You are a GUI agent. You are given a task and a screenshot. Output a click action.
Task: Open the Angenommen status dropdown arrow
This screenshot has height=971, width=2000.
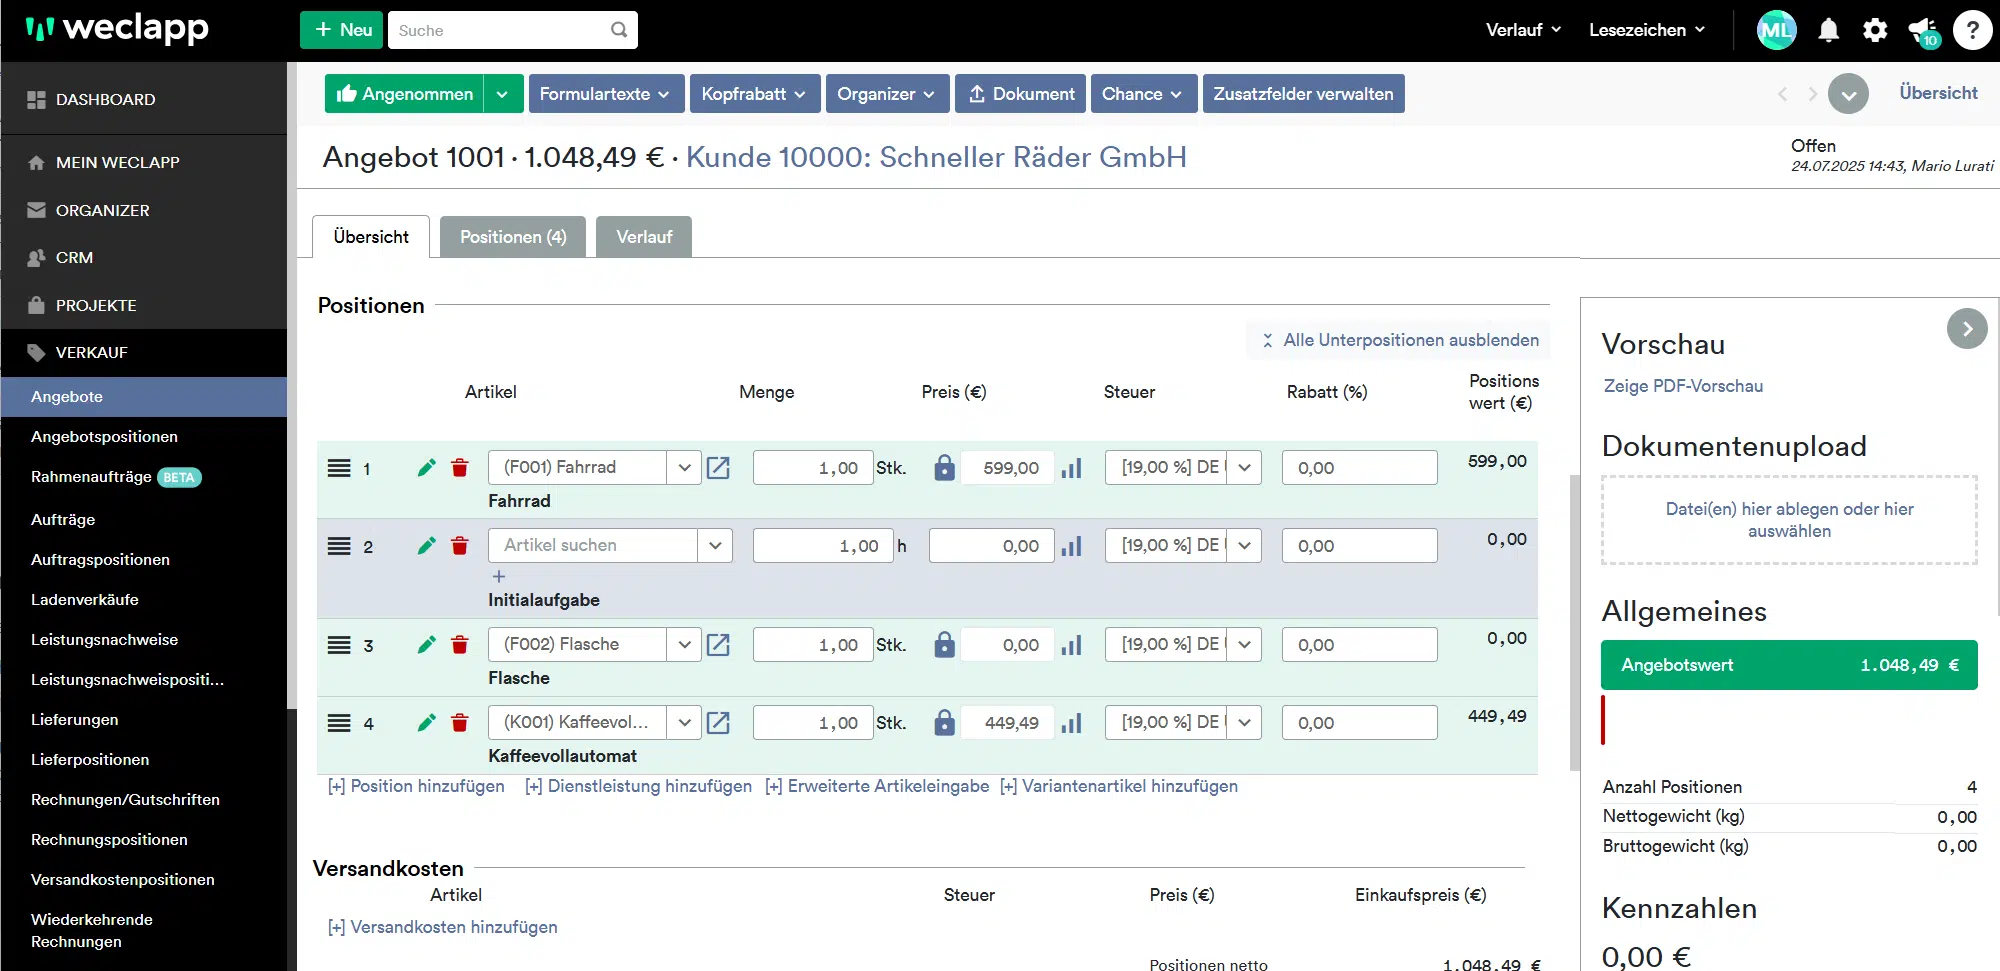click(x=502, y=94)
